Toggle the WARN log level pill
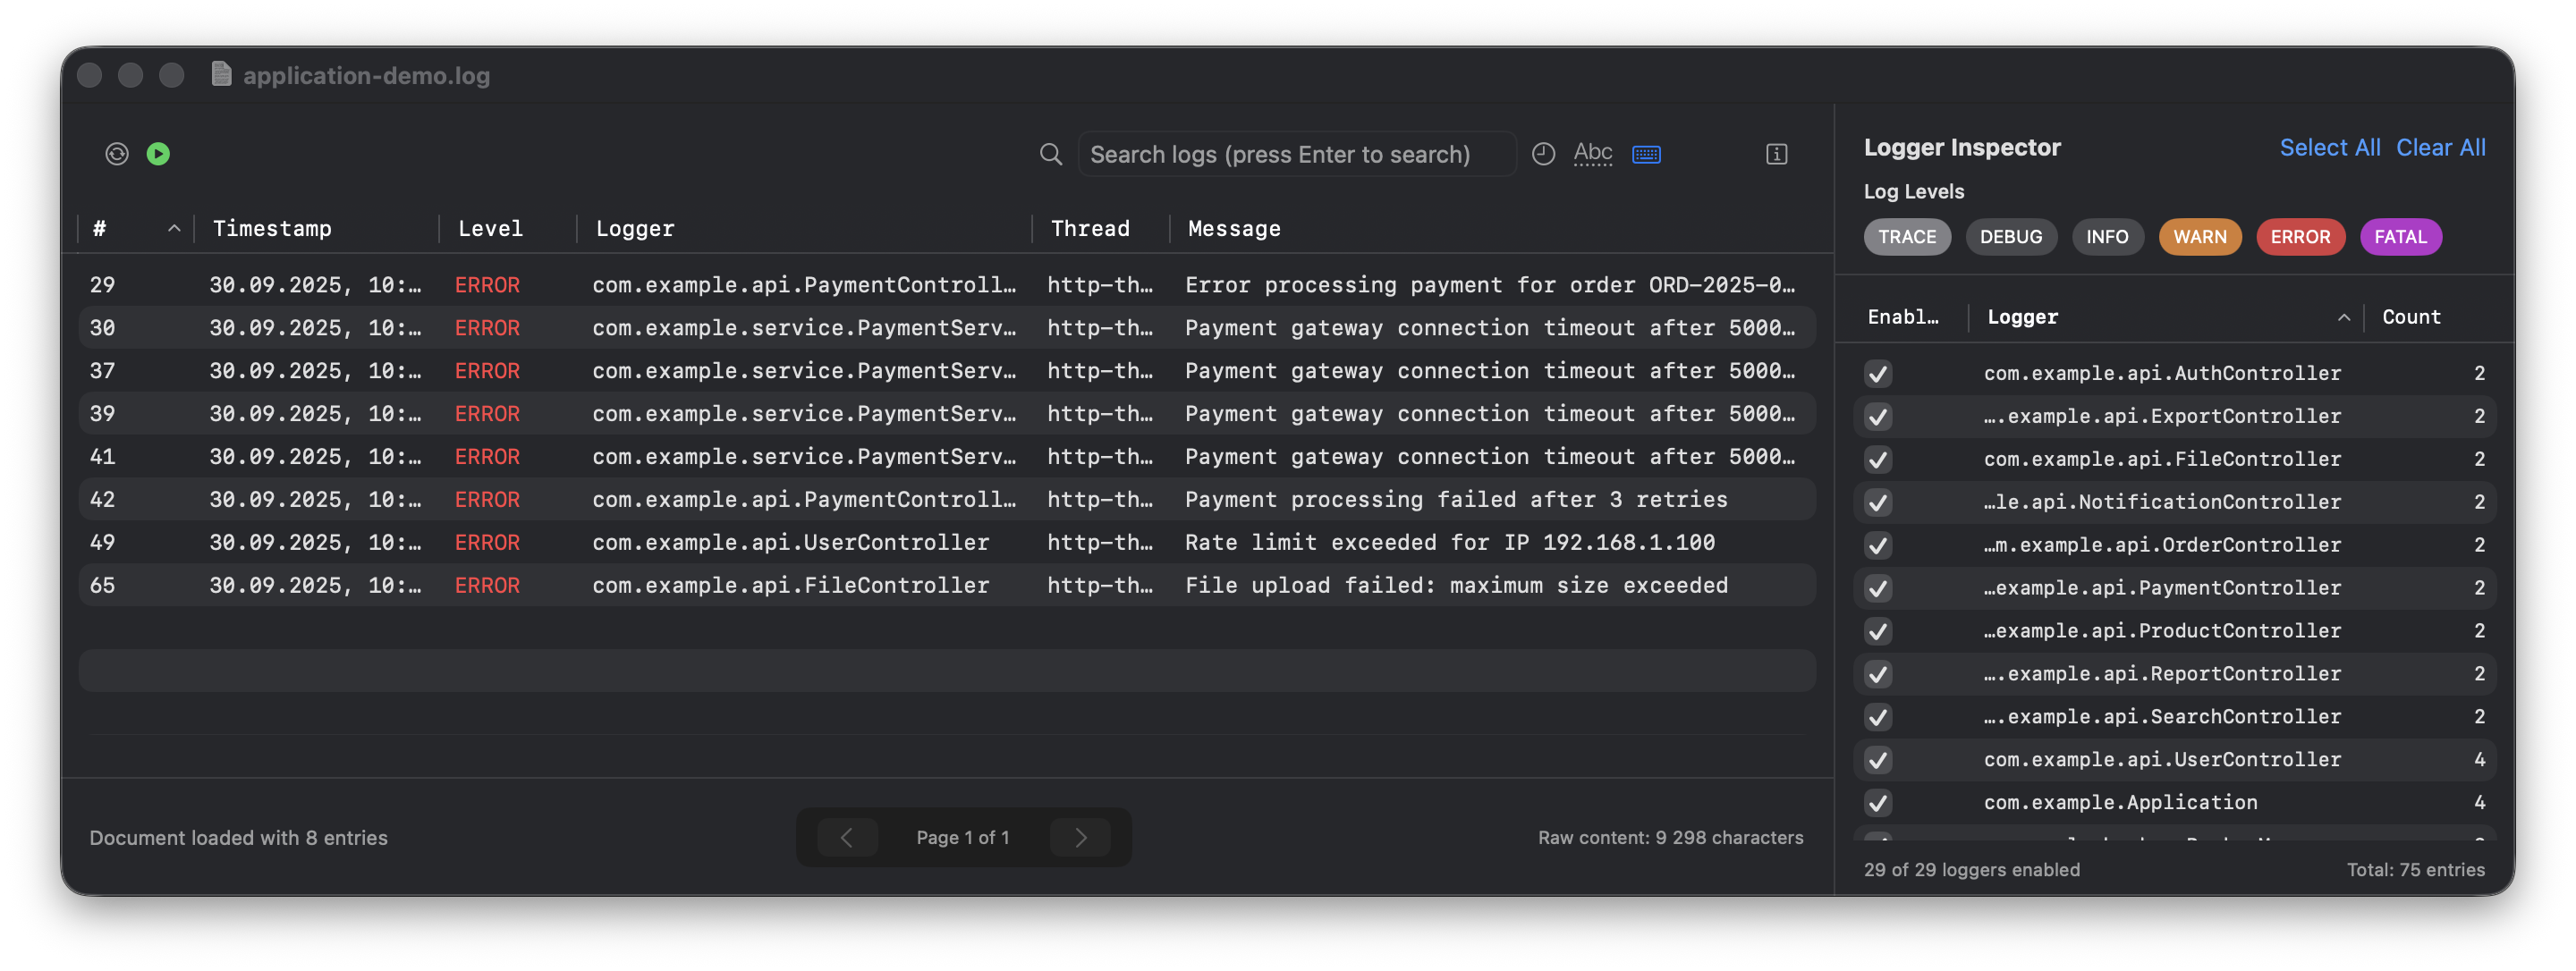2576x971 pixels. tap(2199, 237)
